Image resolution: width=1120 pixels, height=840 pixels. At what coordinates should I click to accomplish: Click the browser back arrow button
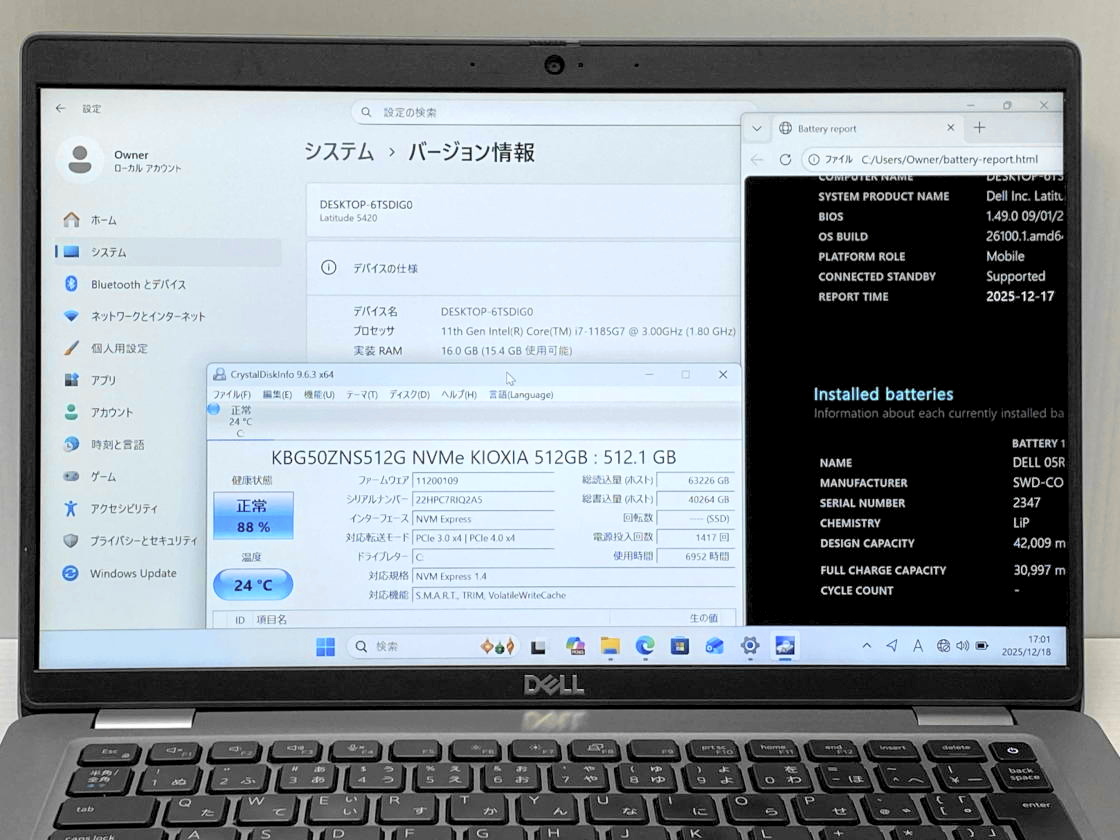757,159
